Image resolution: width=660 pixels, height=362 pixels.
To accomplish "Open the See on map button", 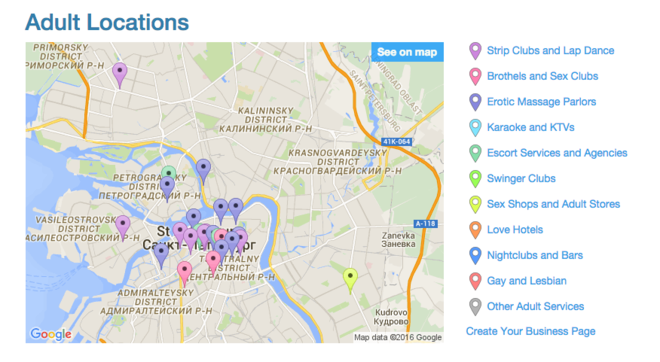I will click(x=407, y=52).
